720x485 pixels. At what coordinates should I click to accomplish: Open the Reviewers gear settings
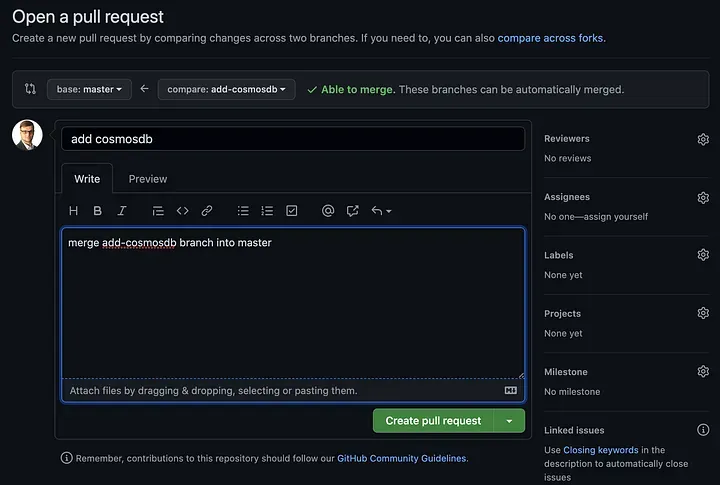tap(703, 139)
